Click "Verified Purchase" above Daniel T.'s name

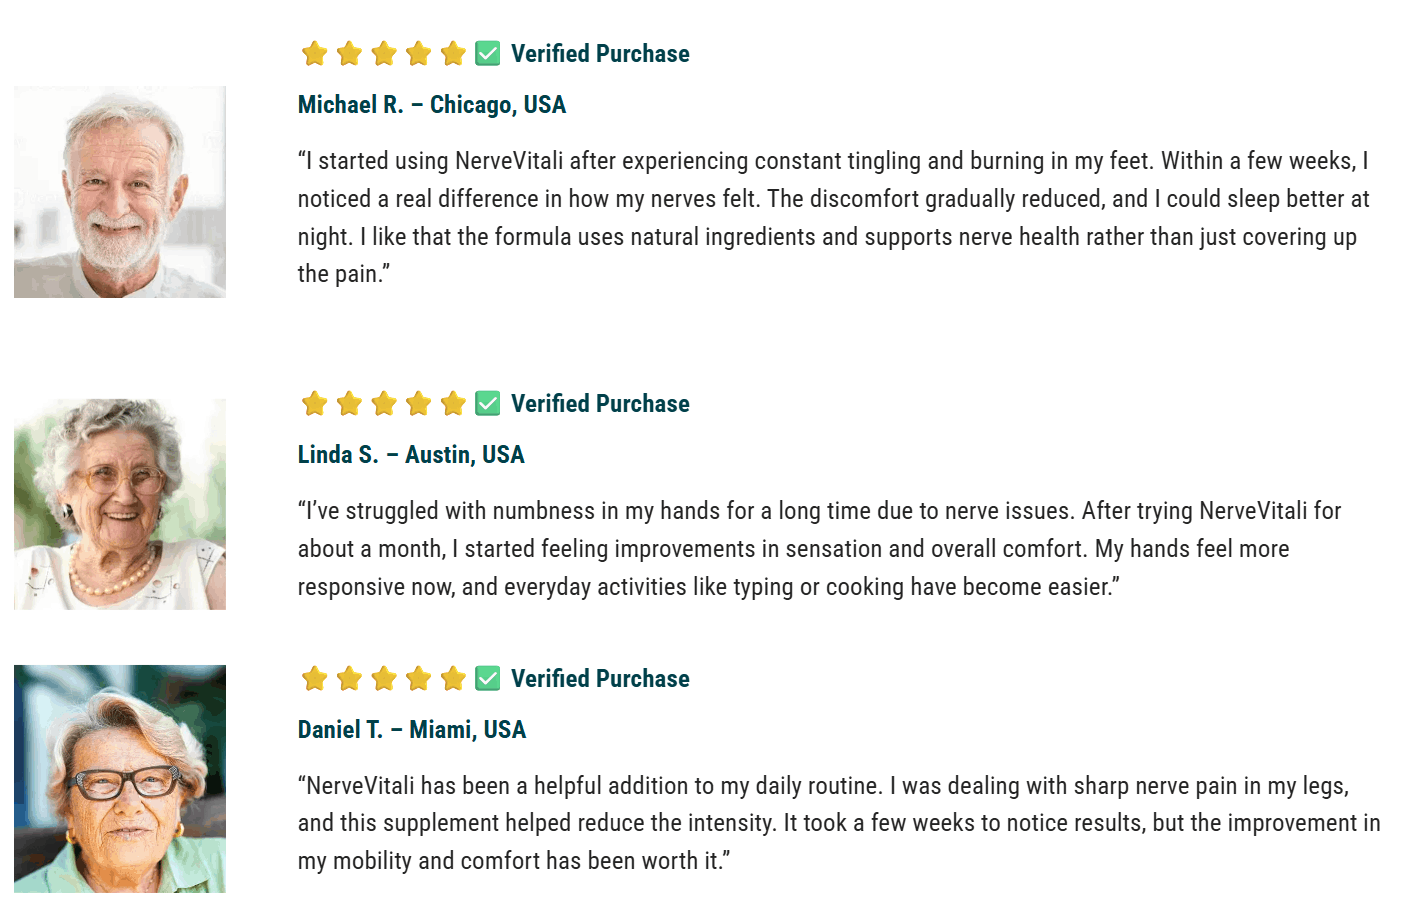pyautogui.click(x=600, y=679)
